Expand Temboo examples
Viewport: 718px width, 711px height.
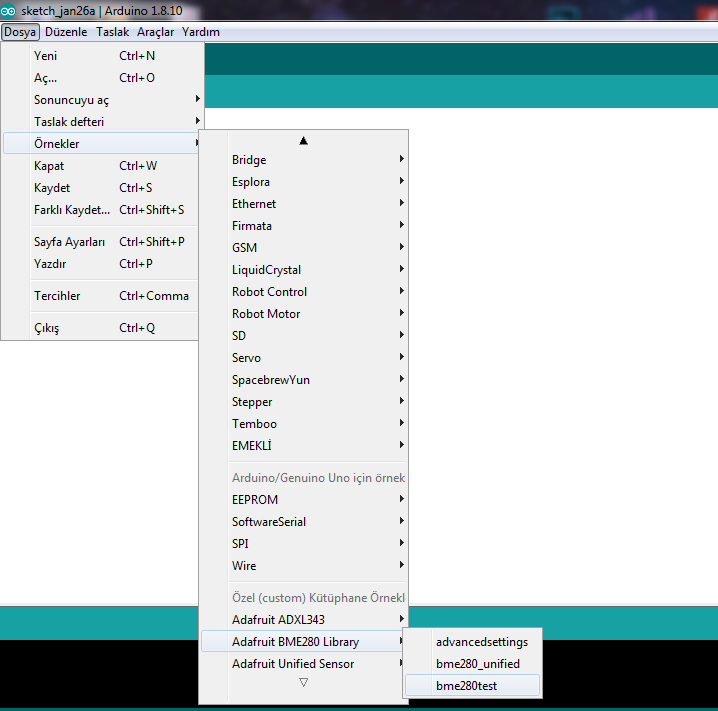coord(304,423)
